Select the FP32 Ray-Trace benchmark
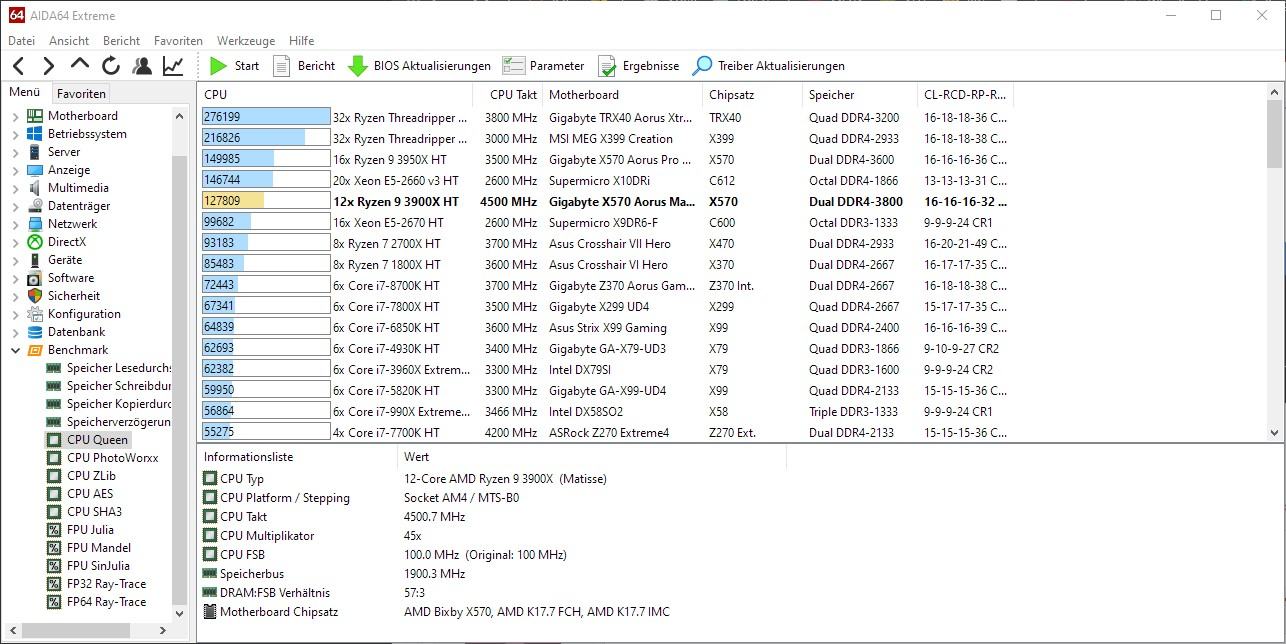Screen dimensions: 1286x644 click(x=96, y=584)
